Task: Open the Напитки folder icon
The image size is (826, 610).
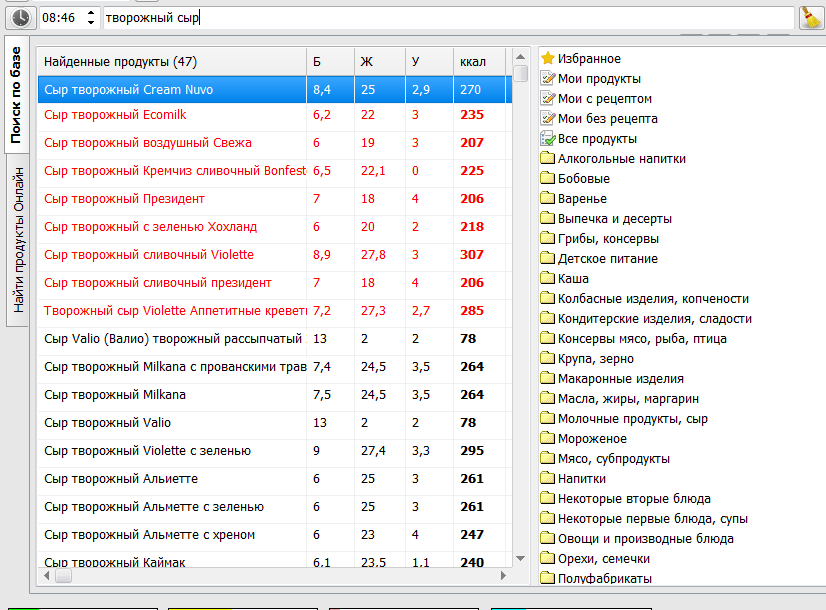Action: (548, 478)
